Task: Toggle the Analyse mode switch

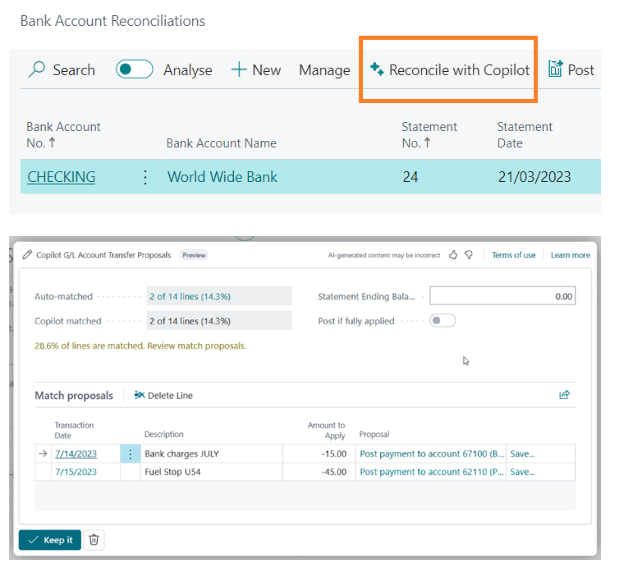Action: (134, 69)
